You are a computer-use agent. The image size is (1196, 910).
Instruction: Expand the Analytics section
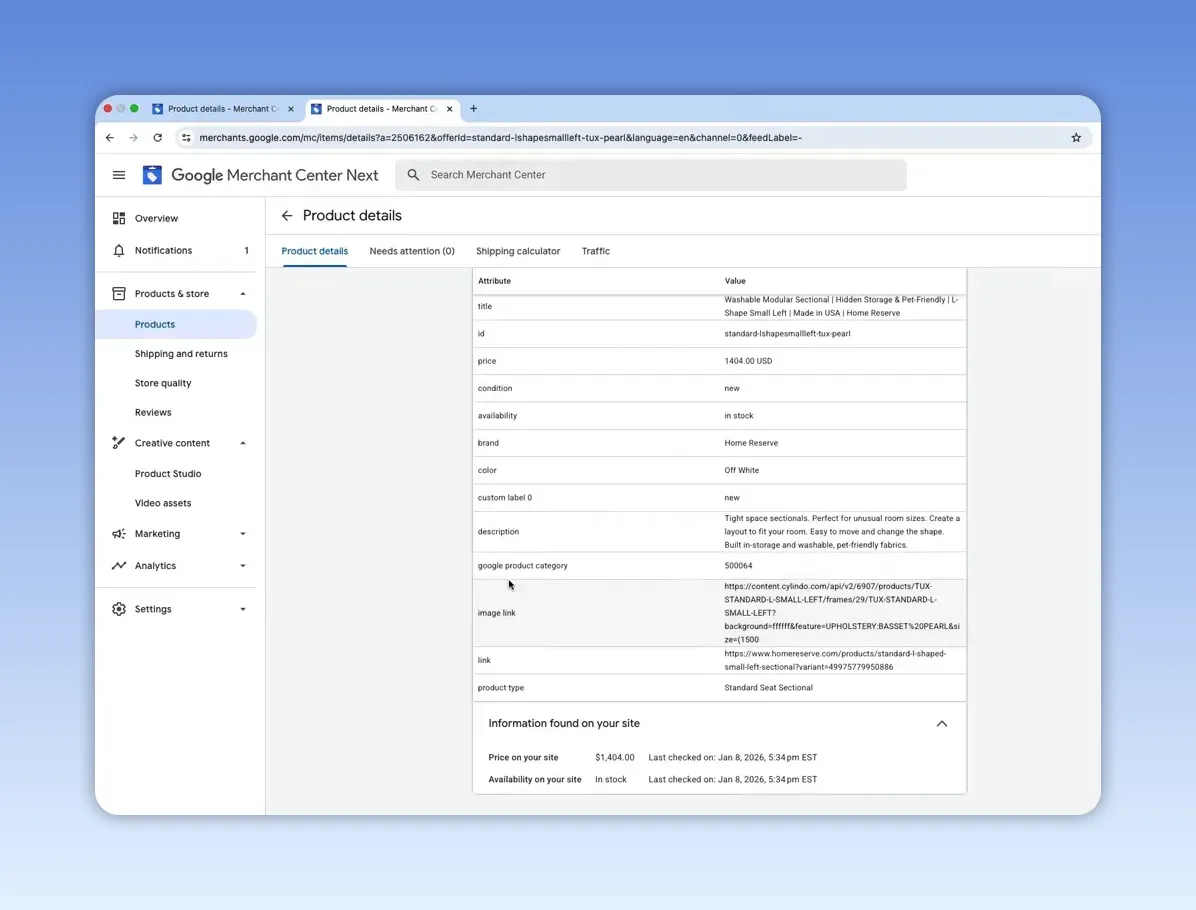pyautogui.click(x=243, y=566)
